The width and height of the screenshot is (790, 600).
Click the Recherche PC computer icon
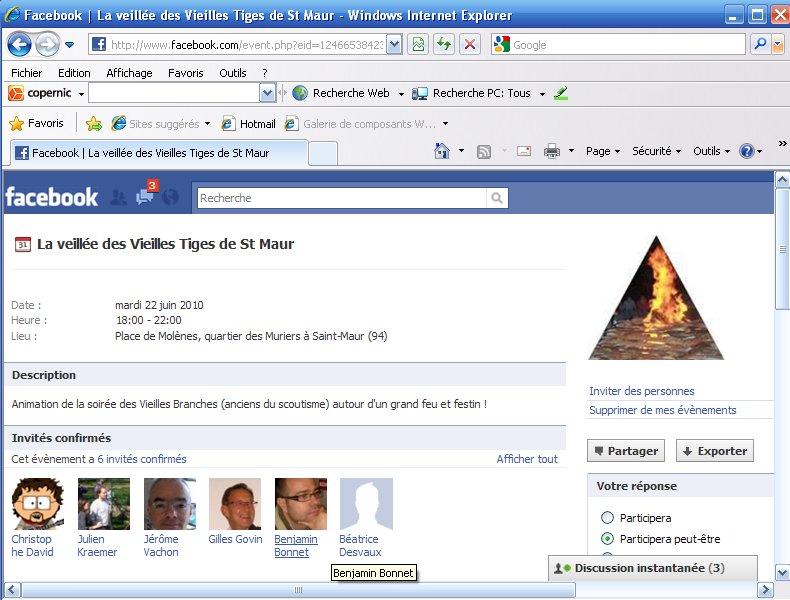point(419,94)
